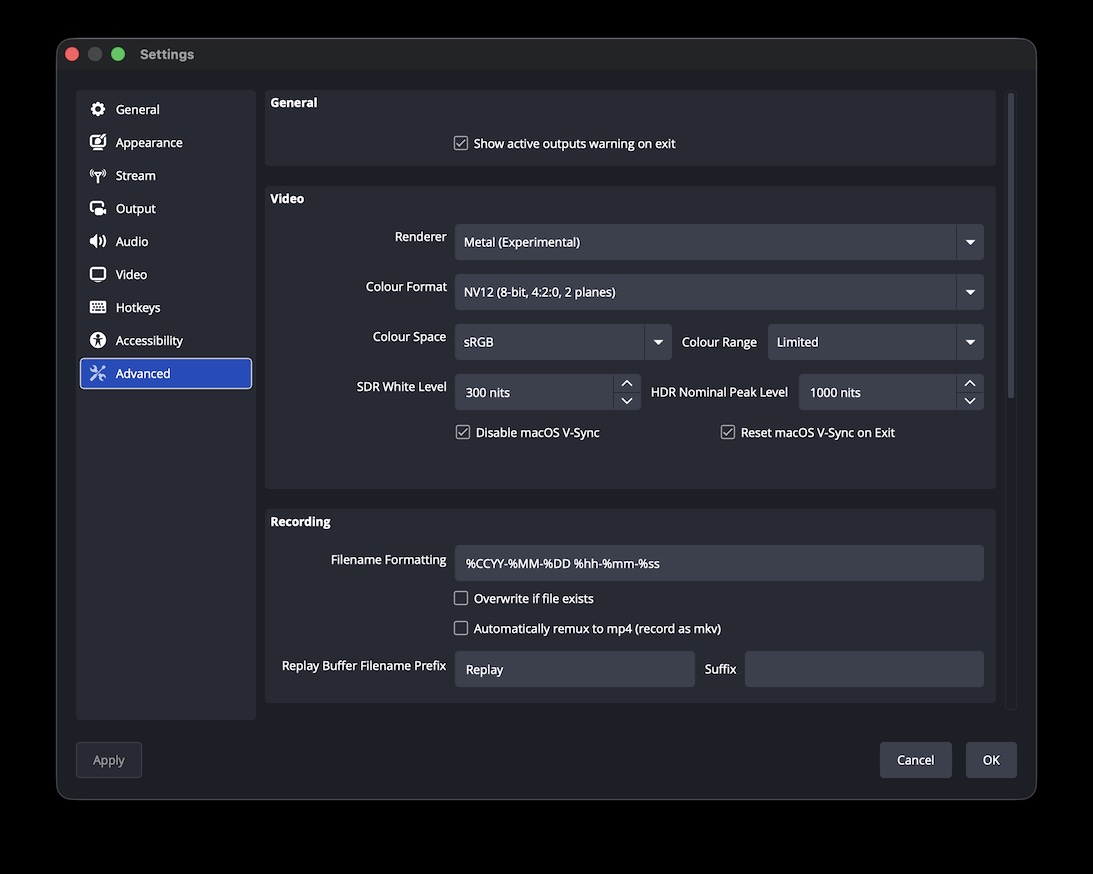Disable the Disable macOS V-Sync option

pos(463,432)
